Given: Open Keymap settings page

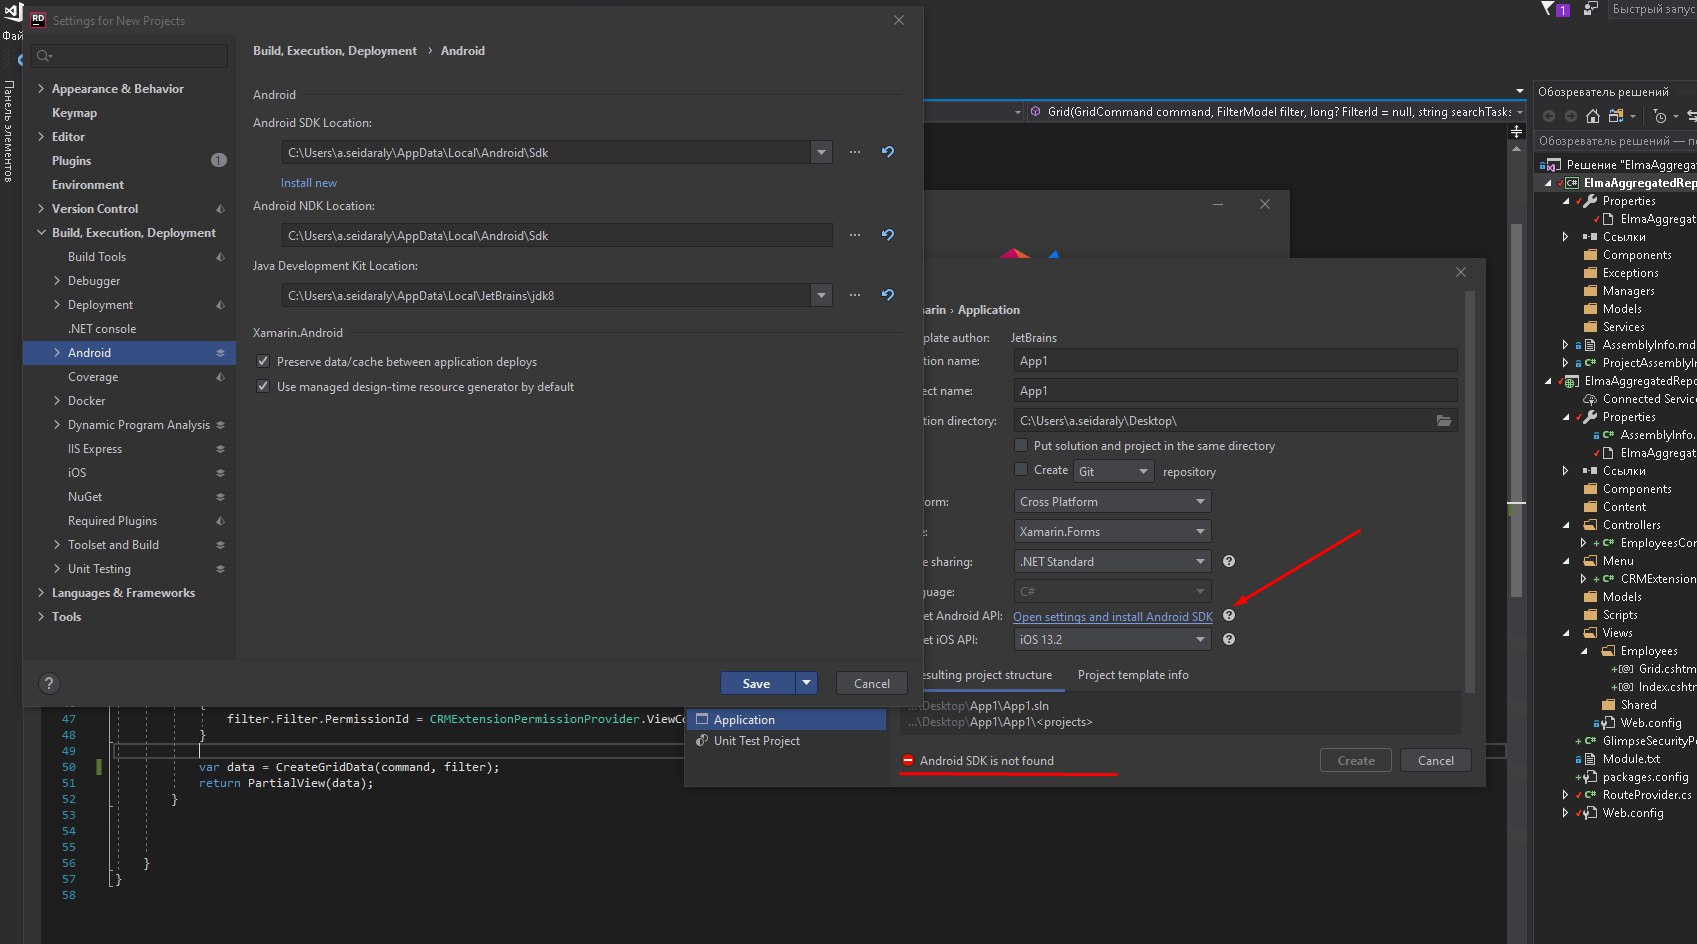Looking at the screenshot, I should (x=74, y=113).
